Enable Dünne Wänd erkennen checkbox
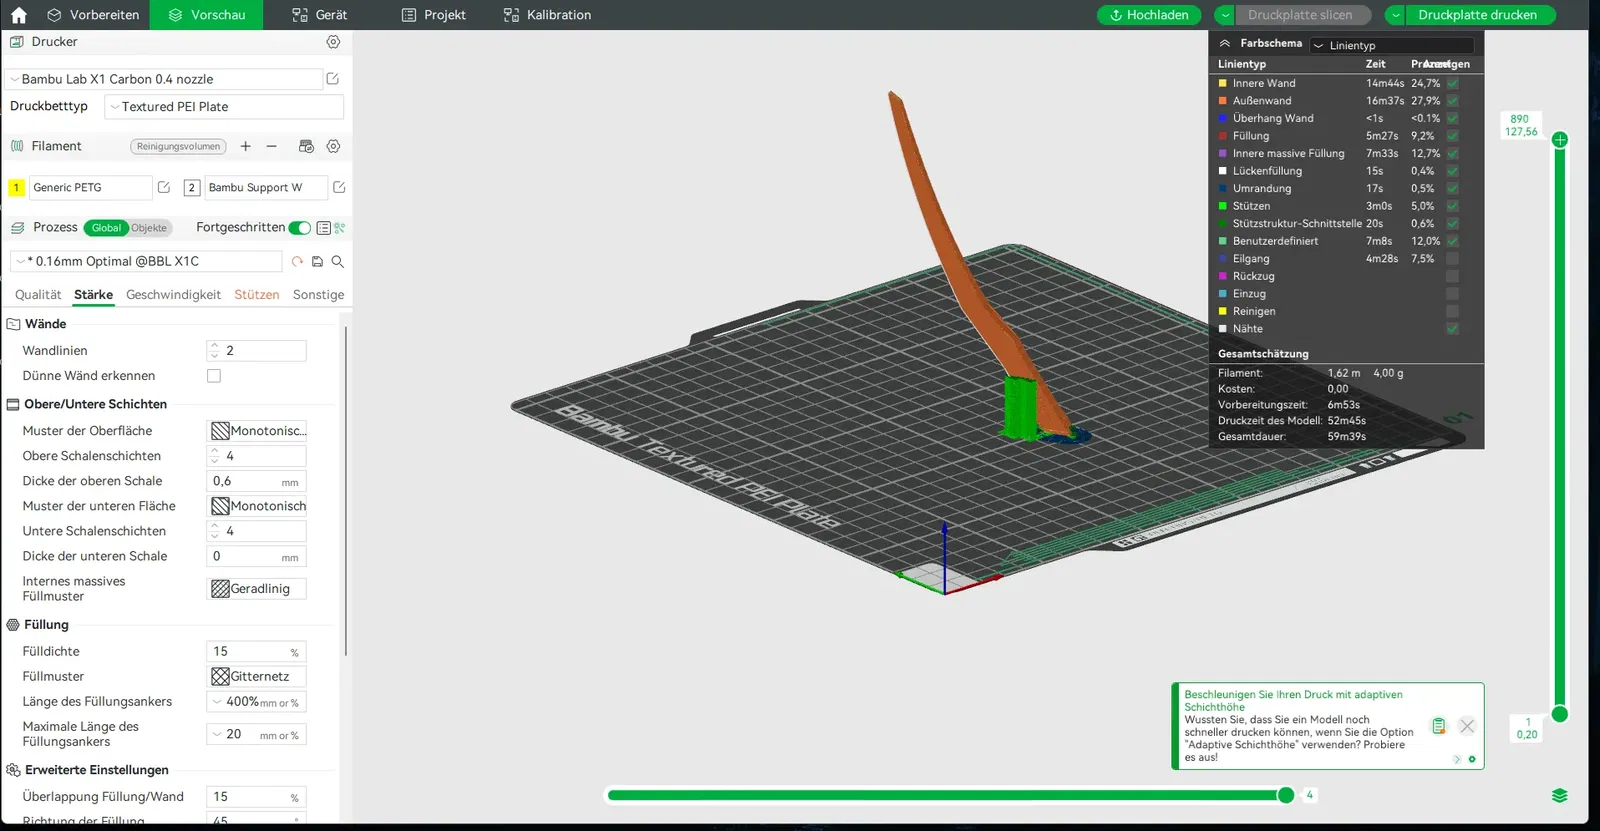The image size is (1600, 831). pos(214,376)
